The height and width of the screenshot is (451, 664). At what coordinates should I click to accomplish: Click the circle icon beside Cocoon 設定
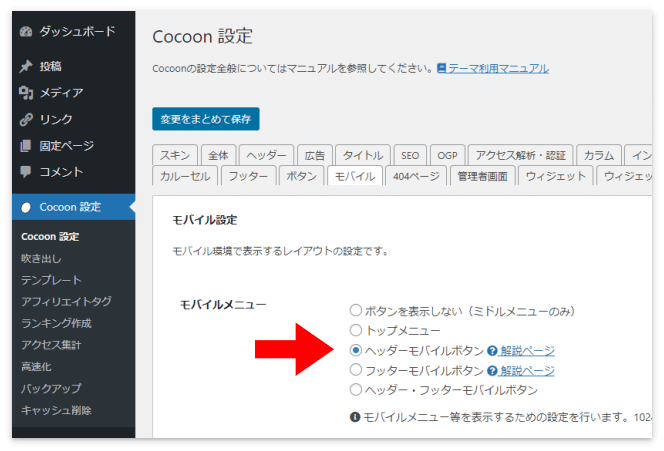click(26, 208)
